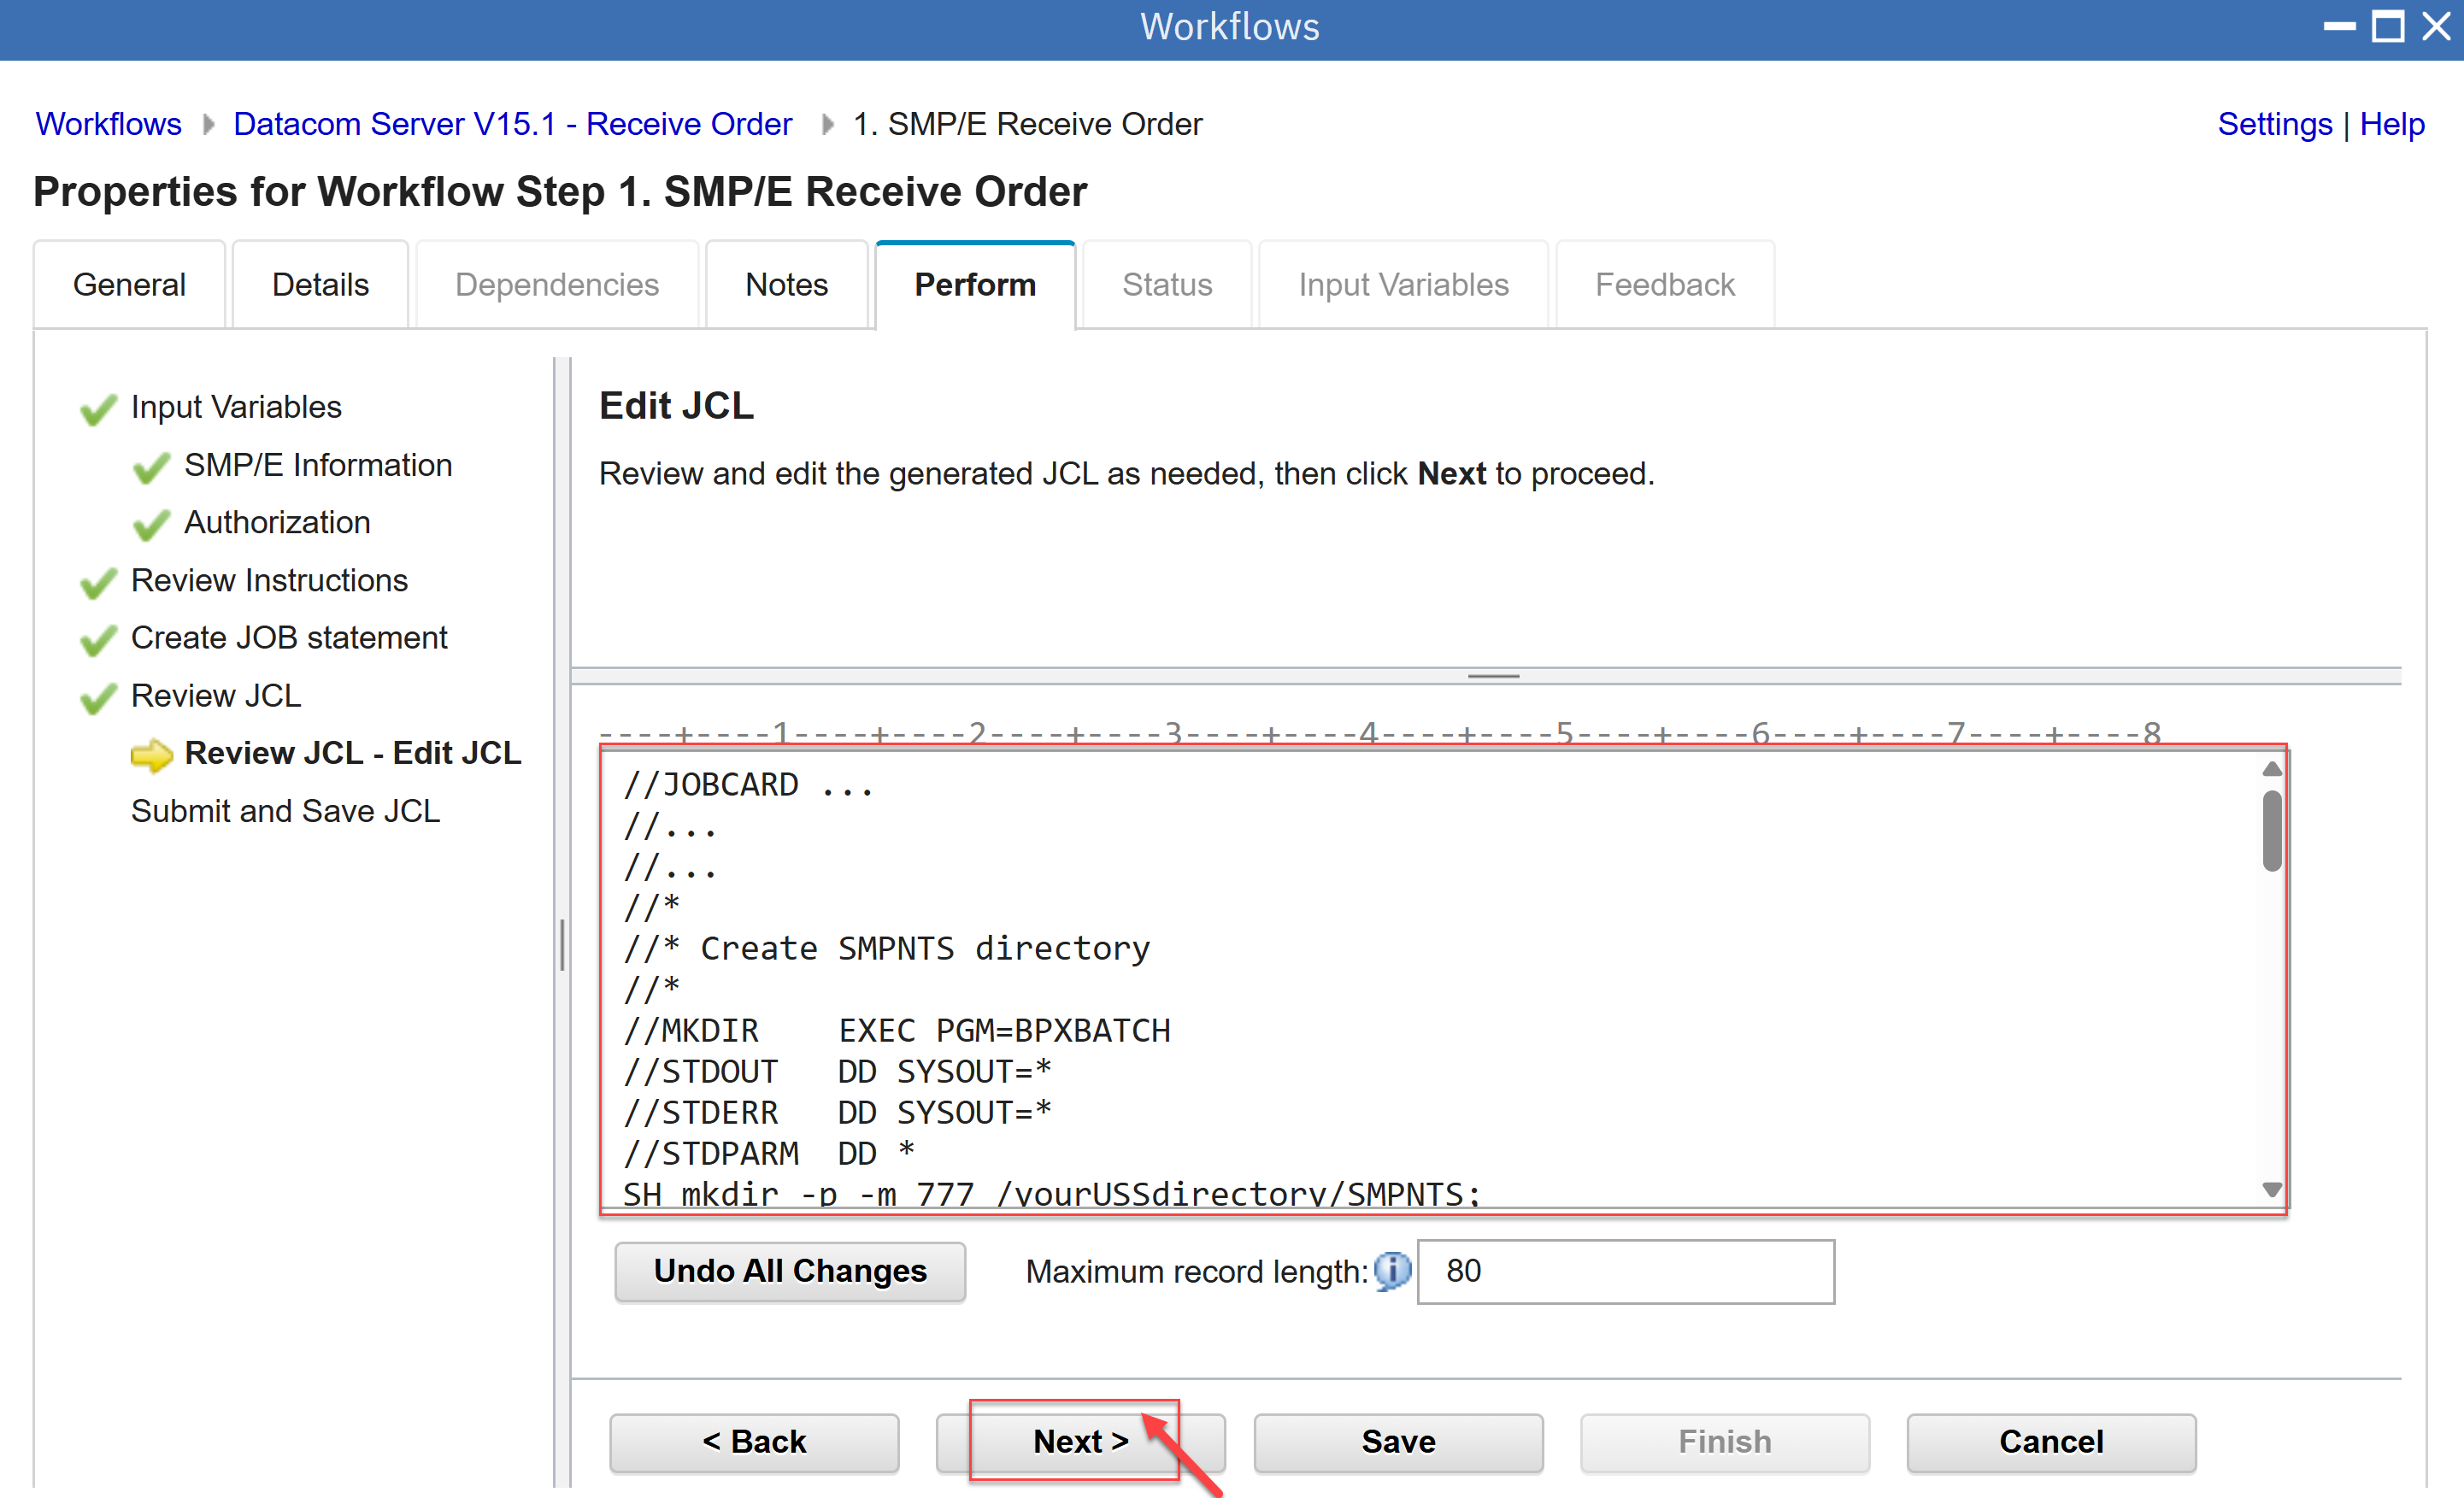Click the horizontal pane splitter handle above JCL
This screenshot has width=2464, height=1498.
(1492, 677)
